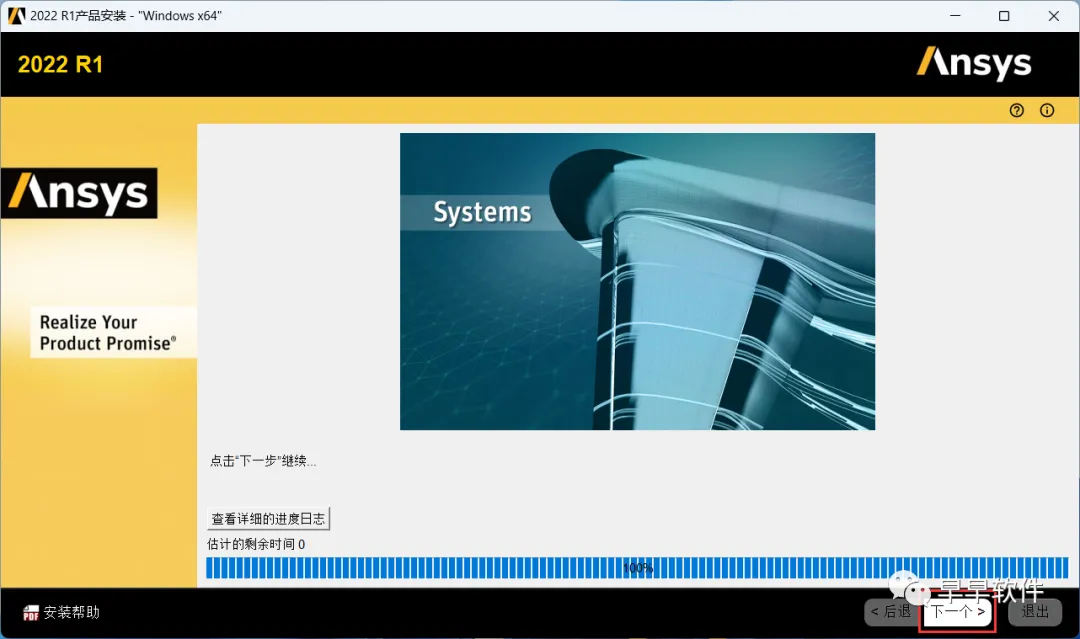Click the 2022 R1 version heading
This screenshot has width=1080, height=639.
[60, 64]
